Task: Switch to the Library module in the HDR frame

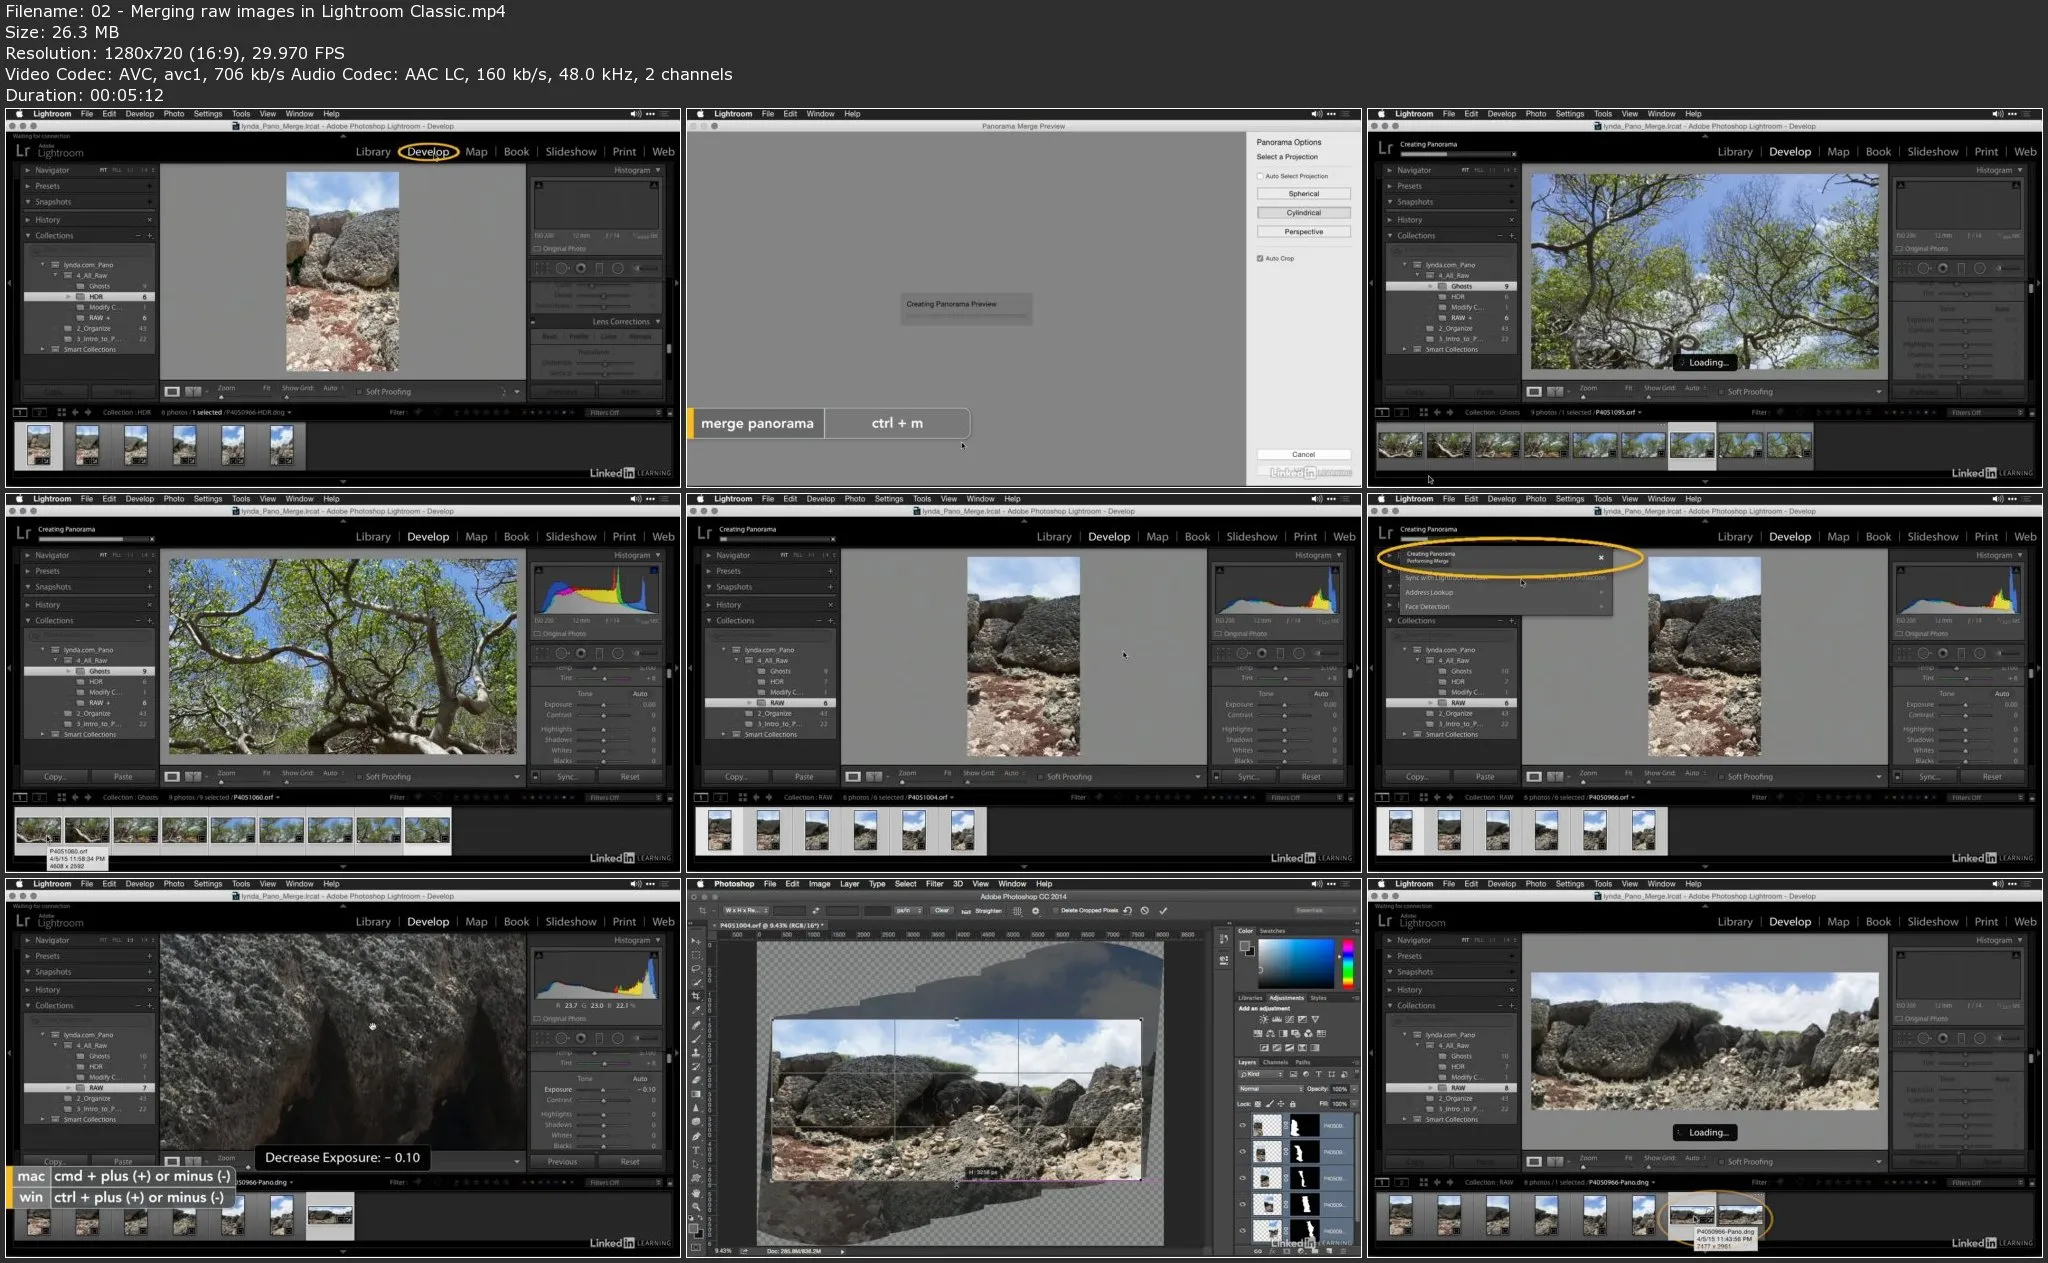Action: [x=373, y=152]
